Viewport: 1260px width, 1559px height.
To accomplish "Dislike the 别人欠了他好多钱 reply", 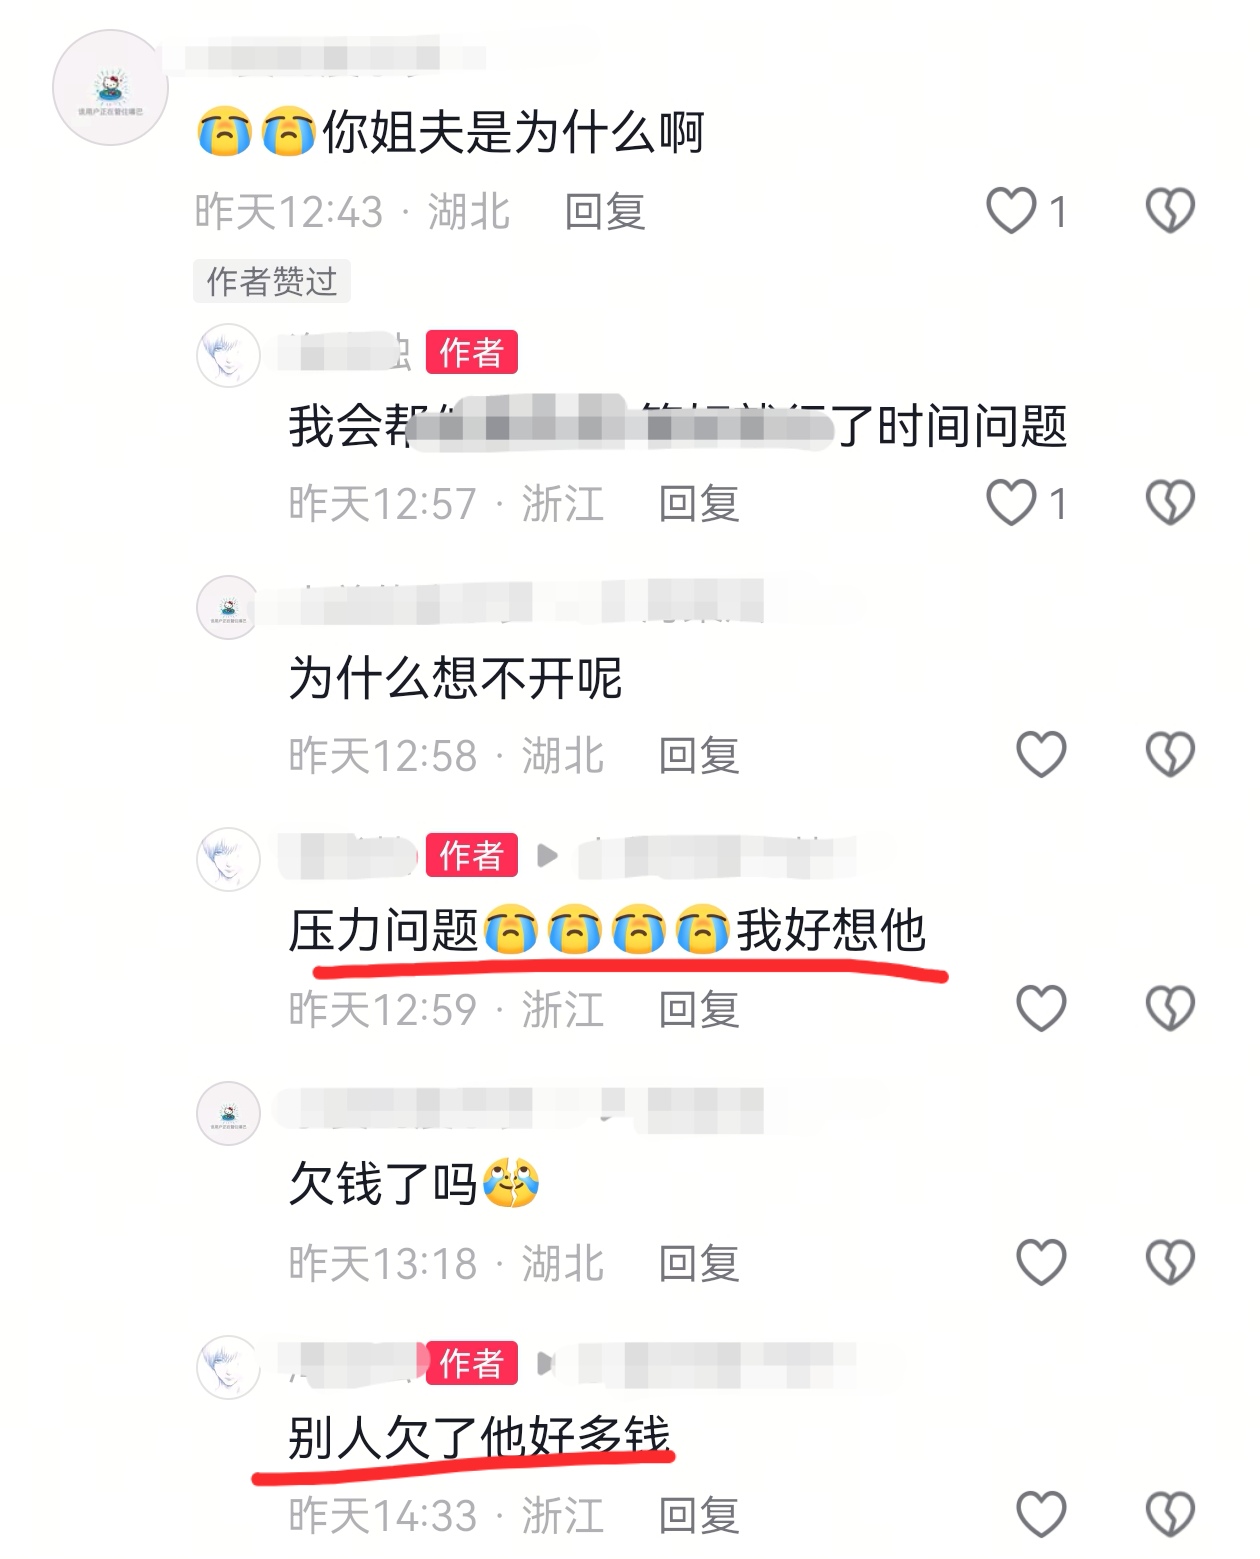I will tap(1169, 1514).
